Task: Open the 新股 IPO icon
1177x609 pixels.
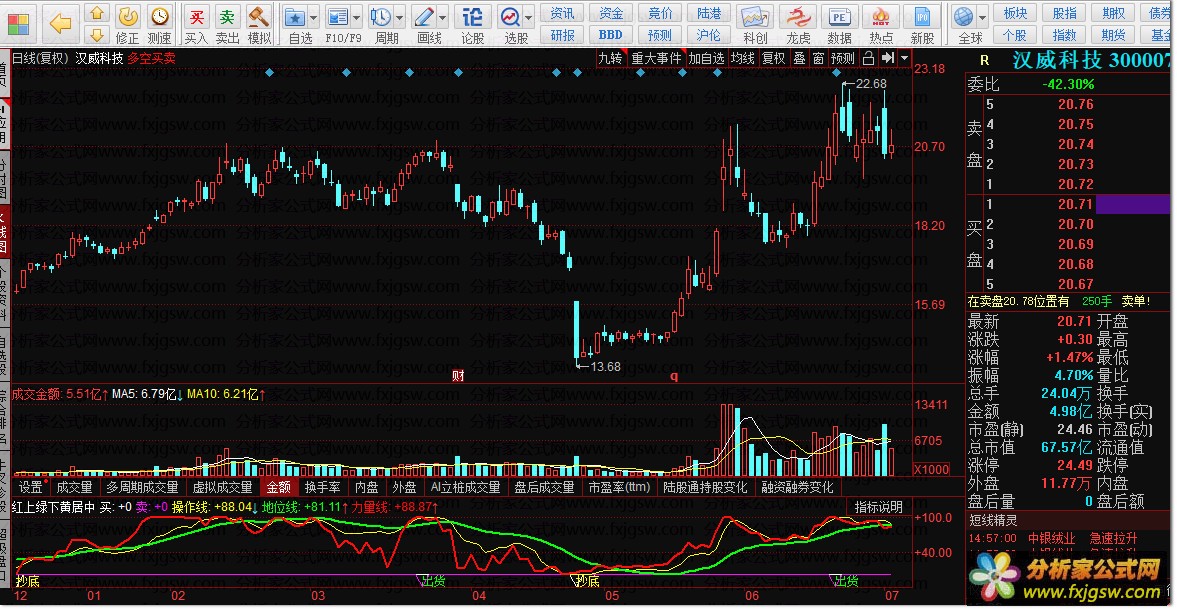Action: click(x=923, y=17)
